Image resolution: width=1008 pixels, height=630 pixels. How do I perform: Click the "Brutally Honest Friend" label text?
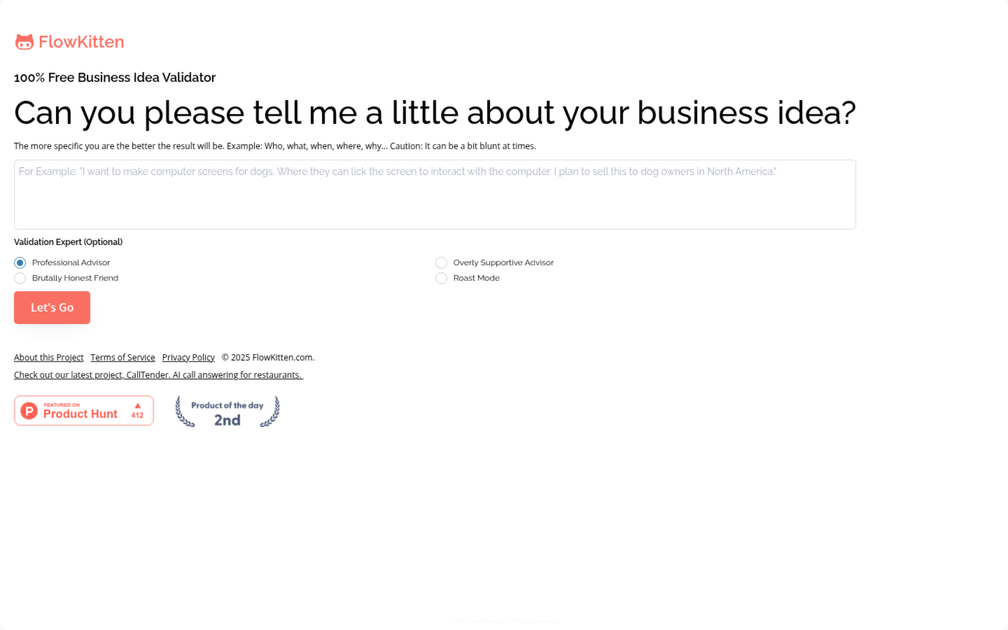click(x=75, y=278)
